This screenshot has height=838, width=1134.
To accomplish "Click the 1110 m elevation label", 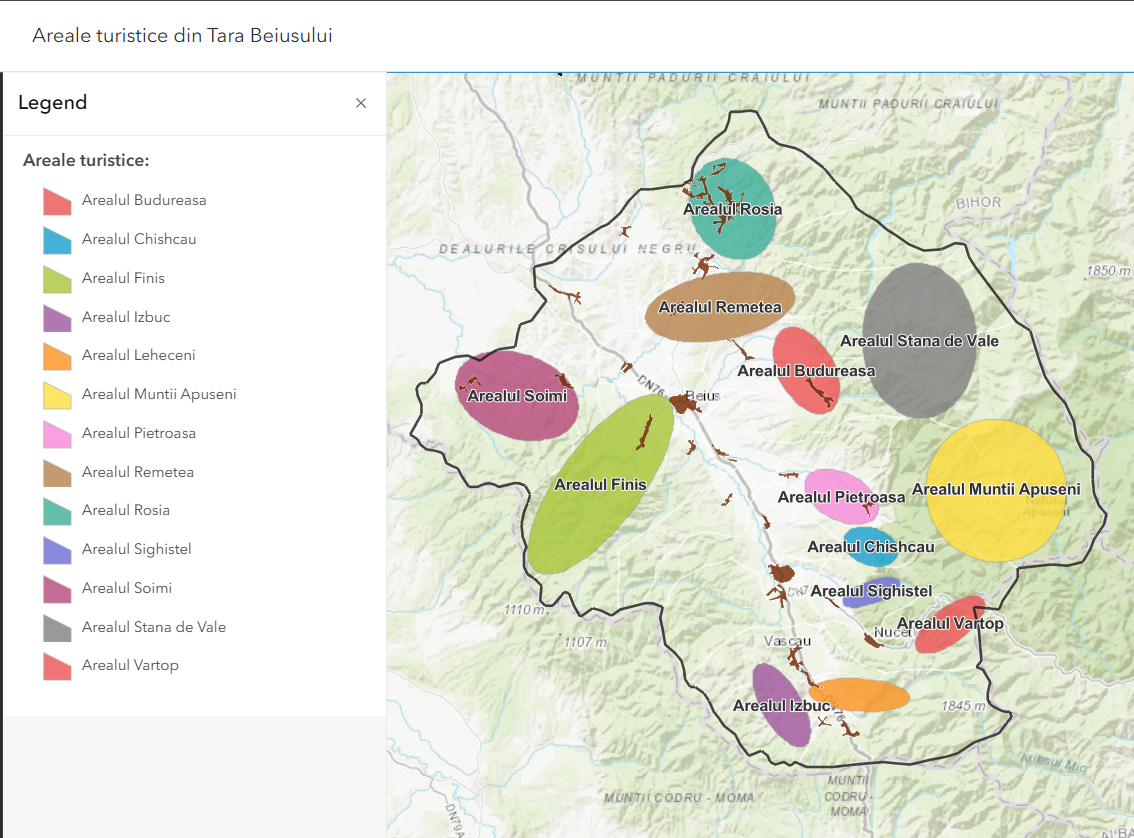I will pyautogui.click(x=525, y=610).
